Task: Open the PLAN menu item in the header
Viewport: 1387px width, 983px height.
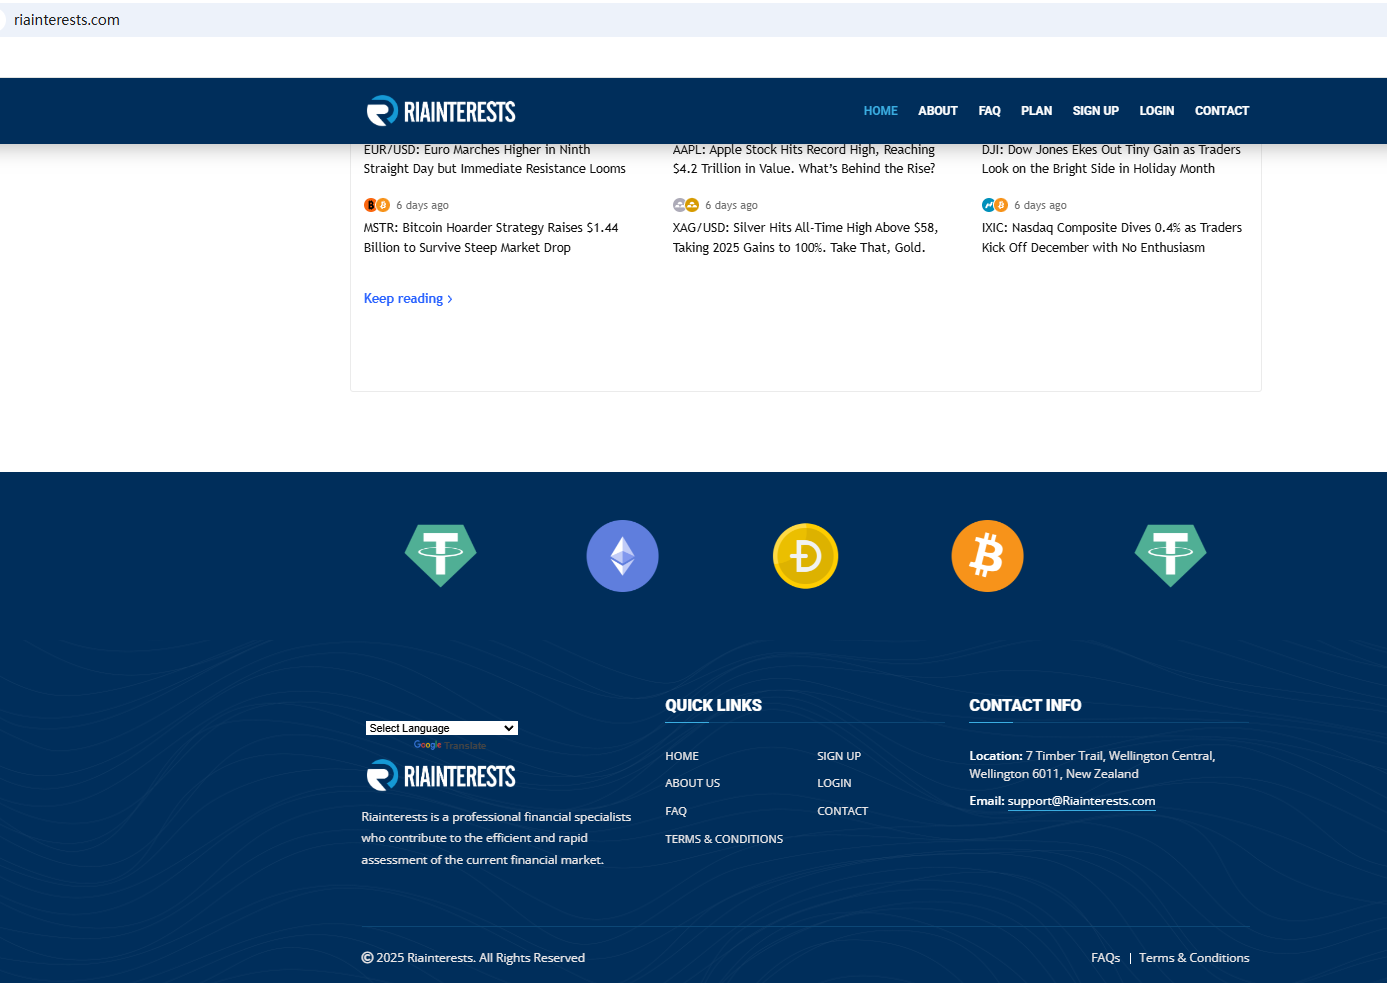Action: click(x=1036, y=111)
